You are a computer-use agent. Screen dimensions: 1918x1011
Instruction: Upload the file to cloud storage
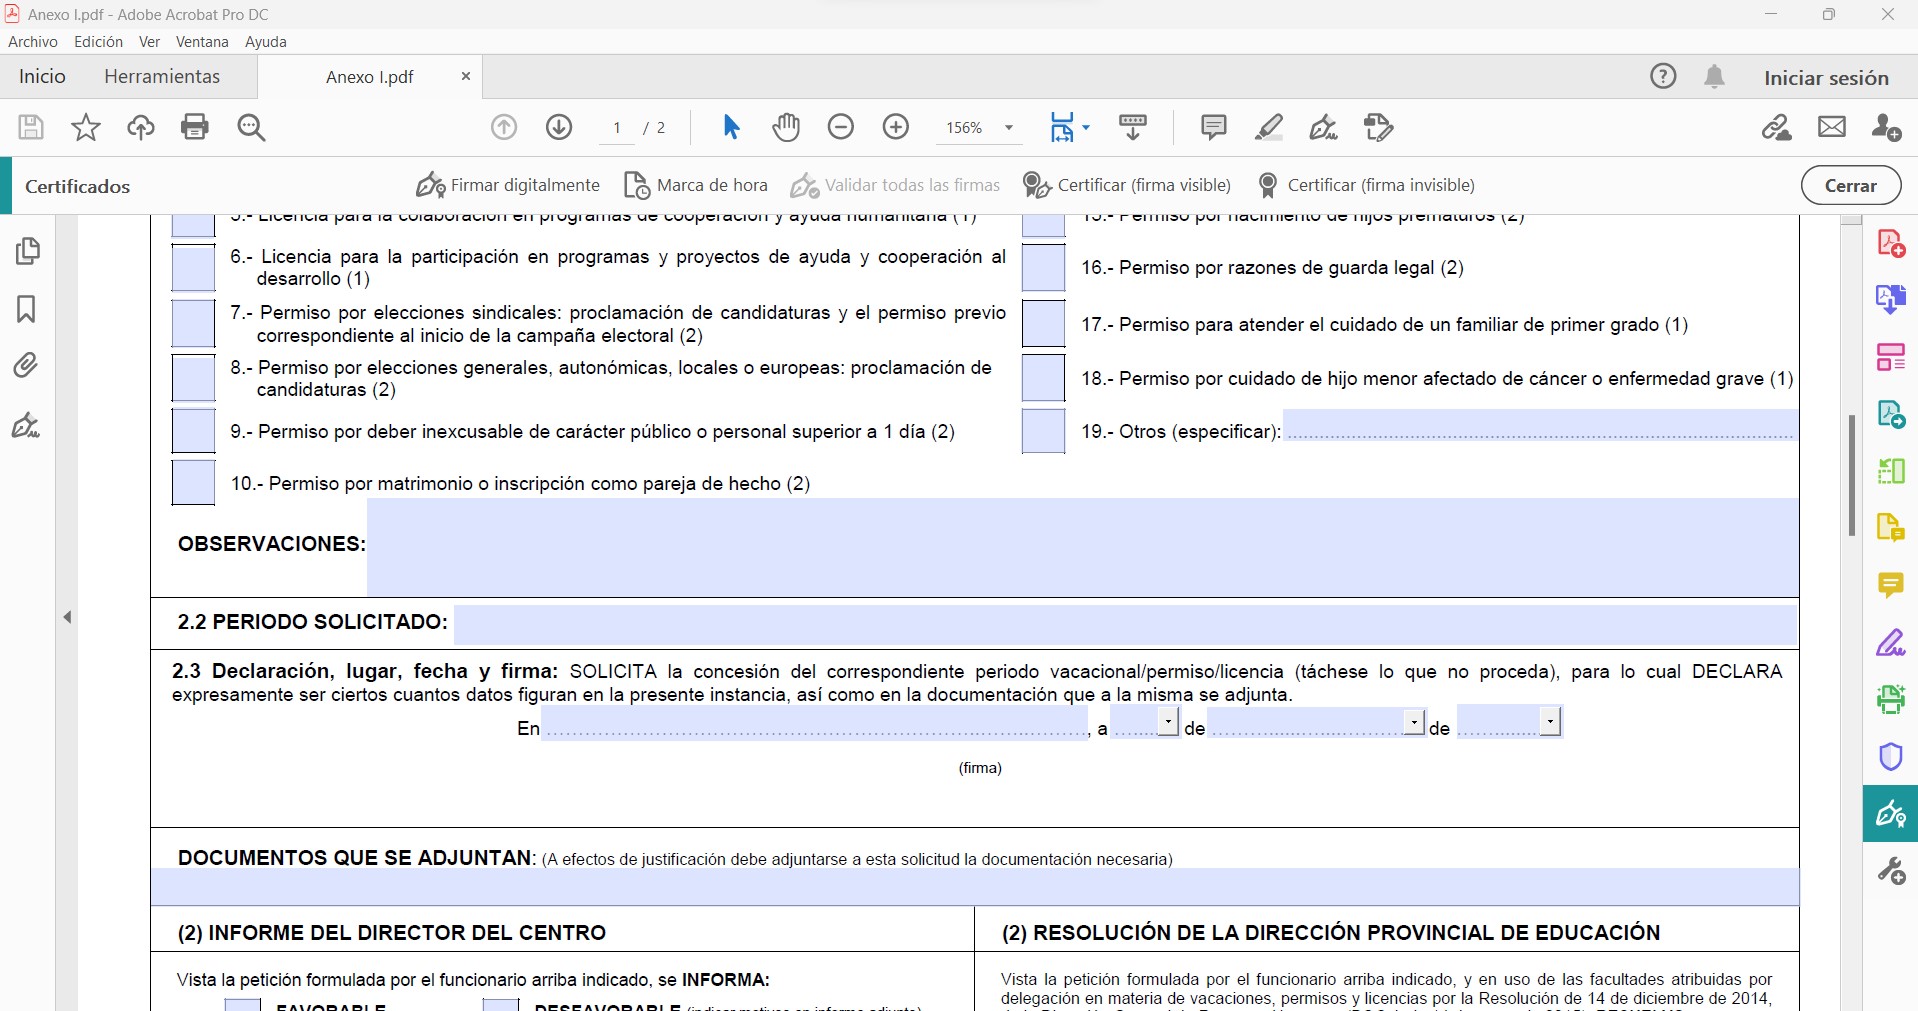pos(141,127)
